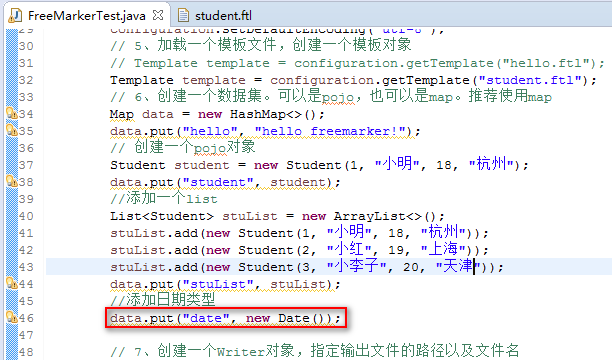Click line number 41 in the gutter
Image resolution: width=612 pixels, height=360 pixels.
[26, 233]
